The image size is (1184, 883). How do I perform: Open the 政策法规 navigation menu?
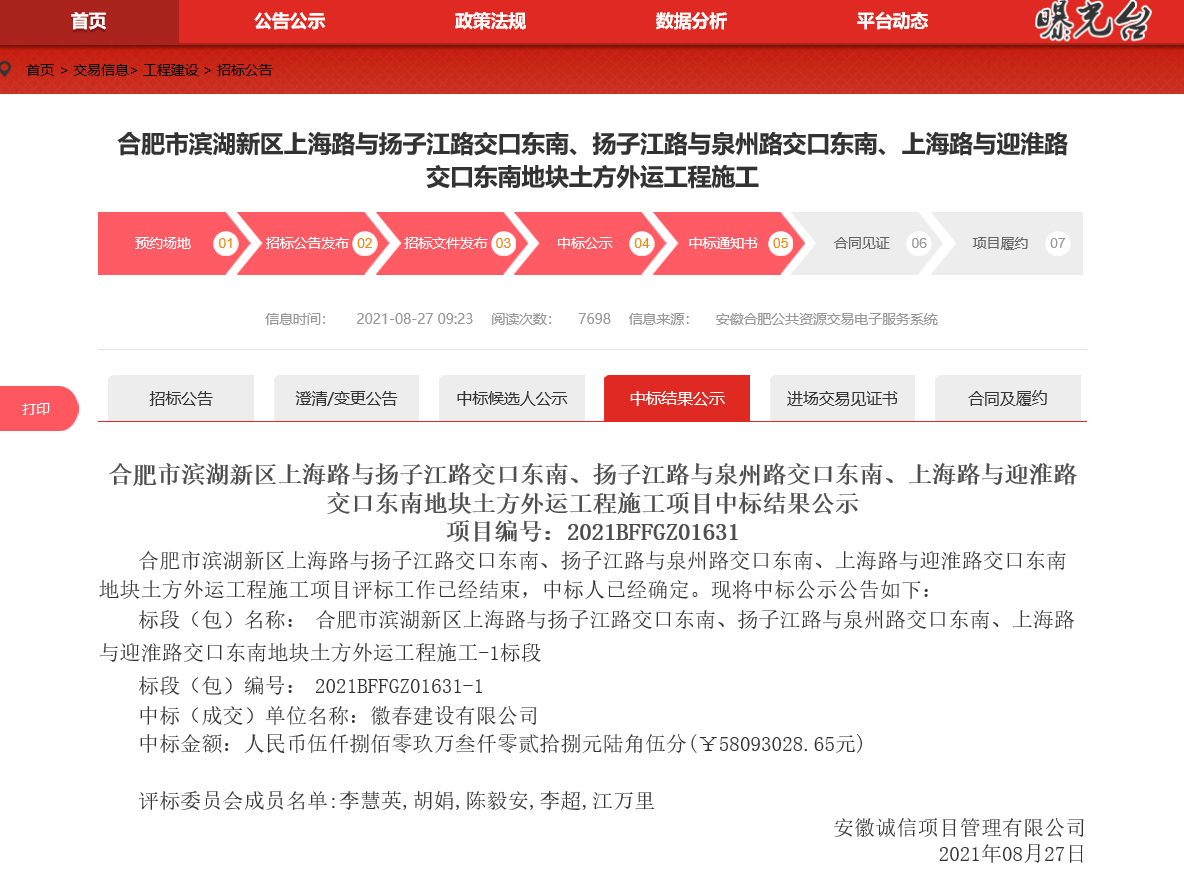click(491, 21)
